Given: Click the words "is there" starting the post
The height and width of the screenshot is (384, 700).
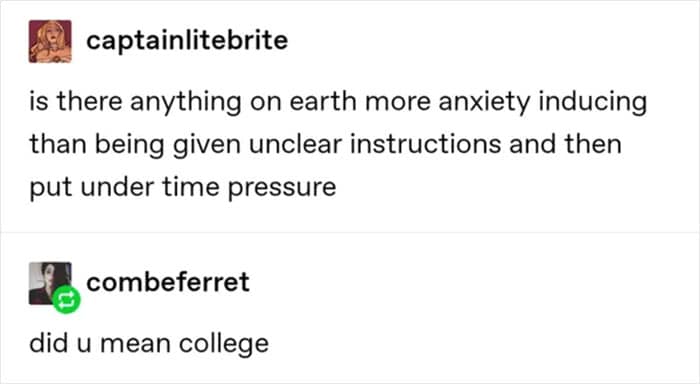Looking at the screenshot, I should pos(76,101).
